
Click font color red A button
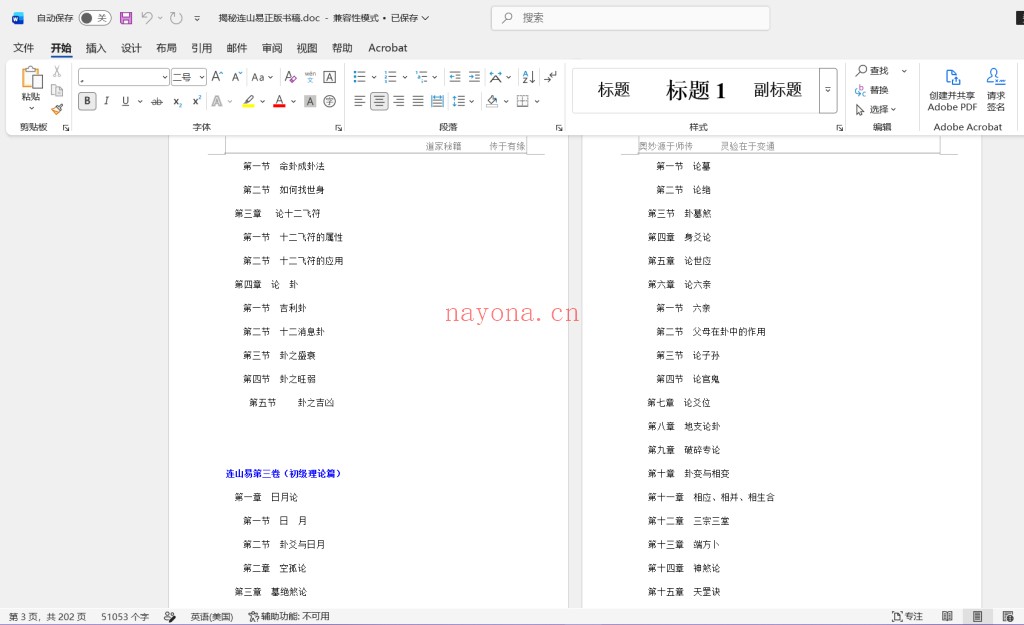[279, 101]
